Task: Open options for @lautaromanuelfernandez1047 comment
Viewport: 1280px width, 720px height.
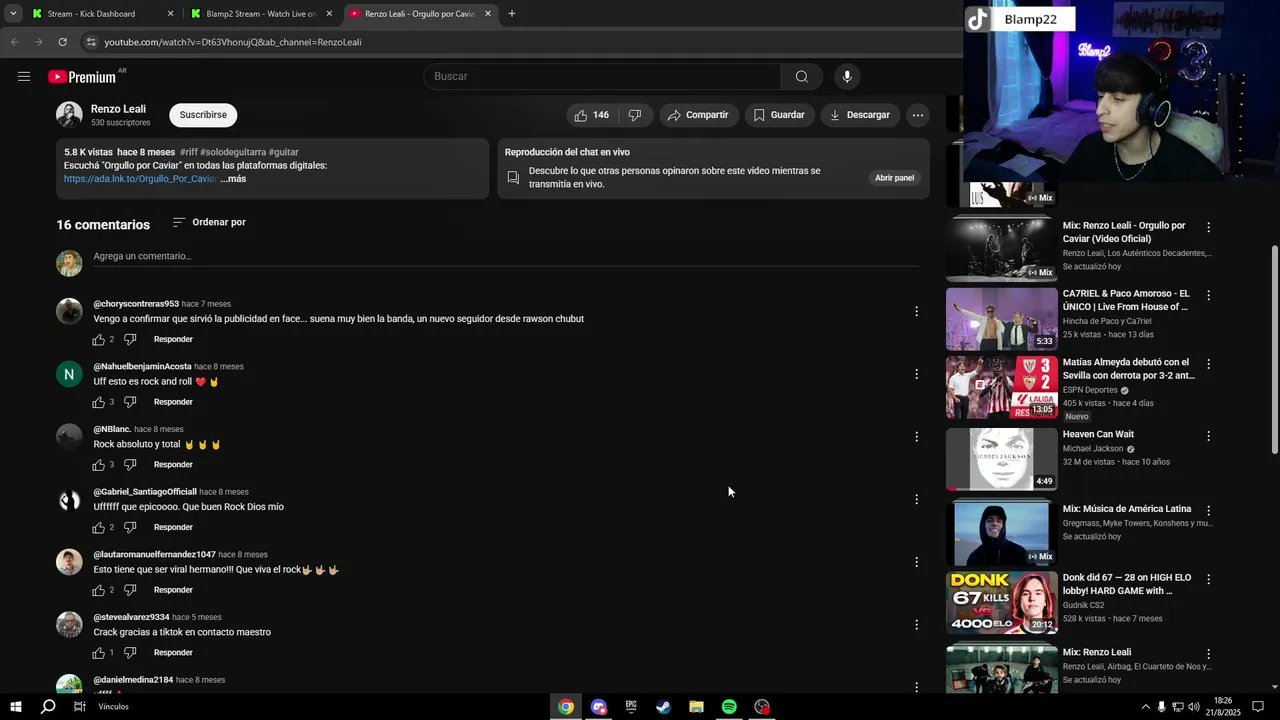Action: [916, 562]
